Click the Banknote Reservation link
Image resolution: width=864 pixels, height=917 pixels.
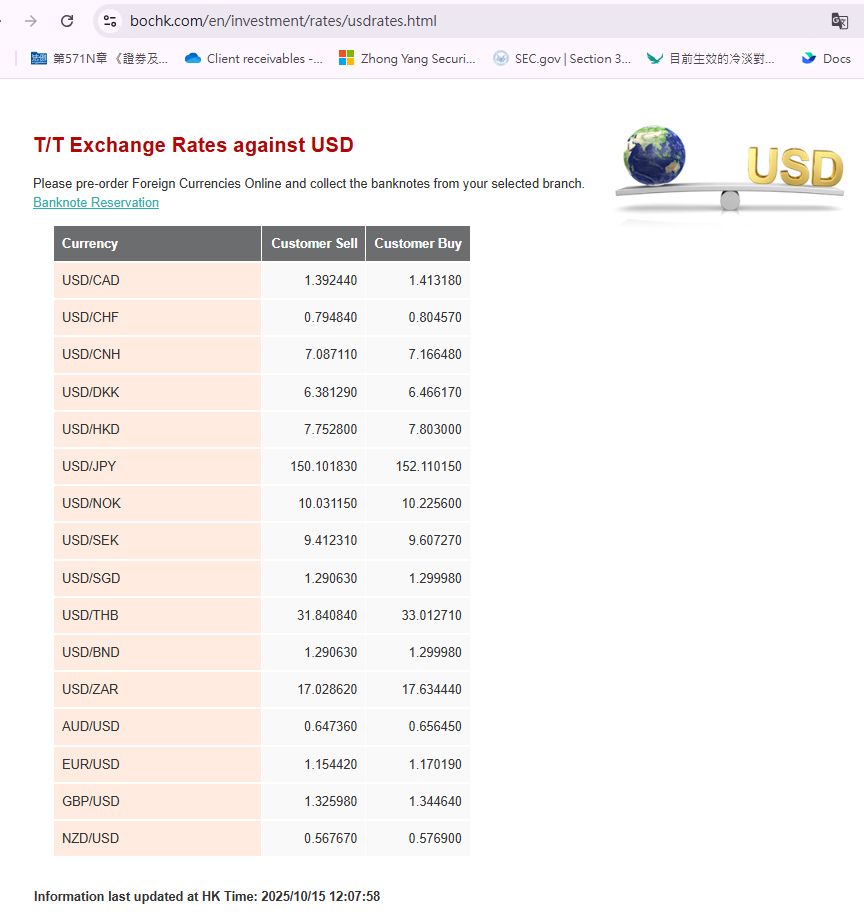[x=96, y=203]
